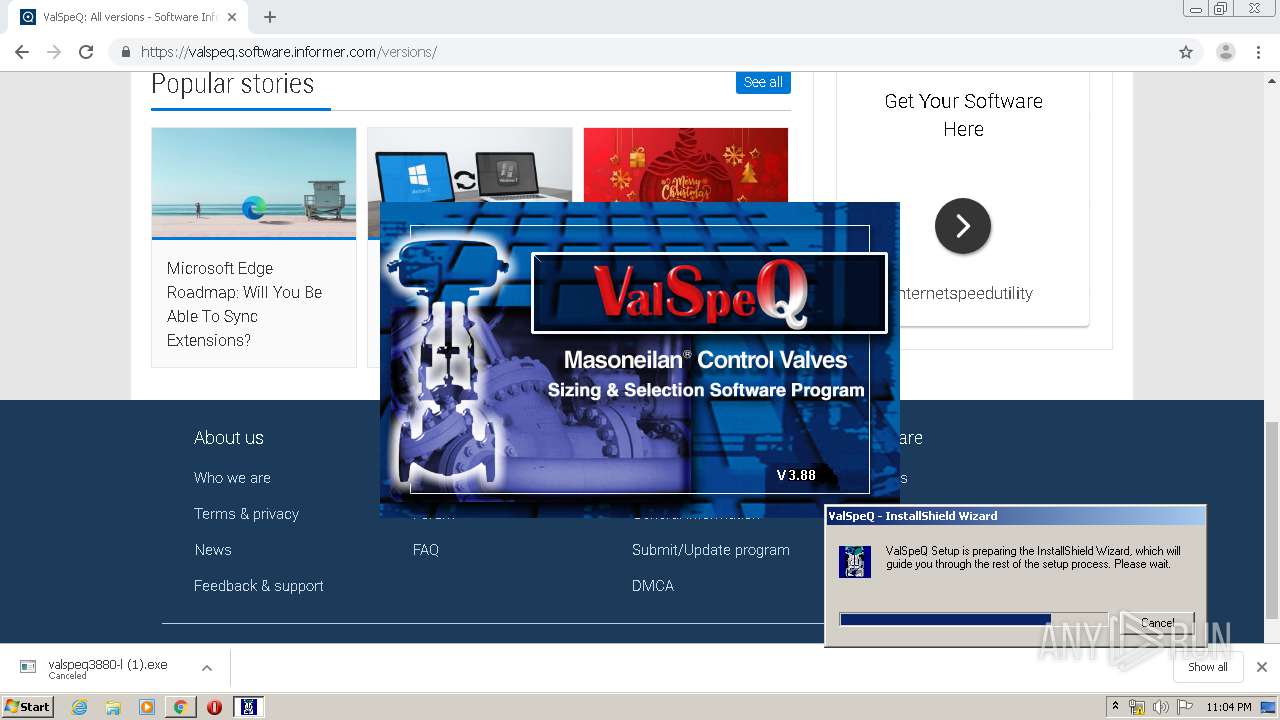The width and height of the screenshot is (1280, 720).
Task: Open Submit/Update program footer link
Action: pos(711,550)
